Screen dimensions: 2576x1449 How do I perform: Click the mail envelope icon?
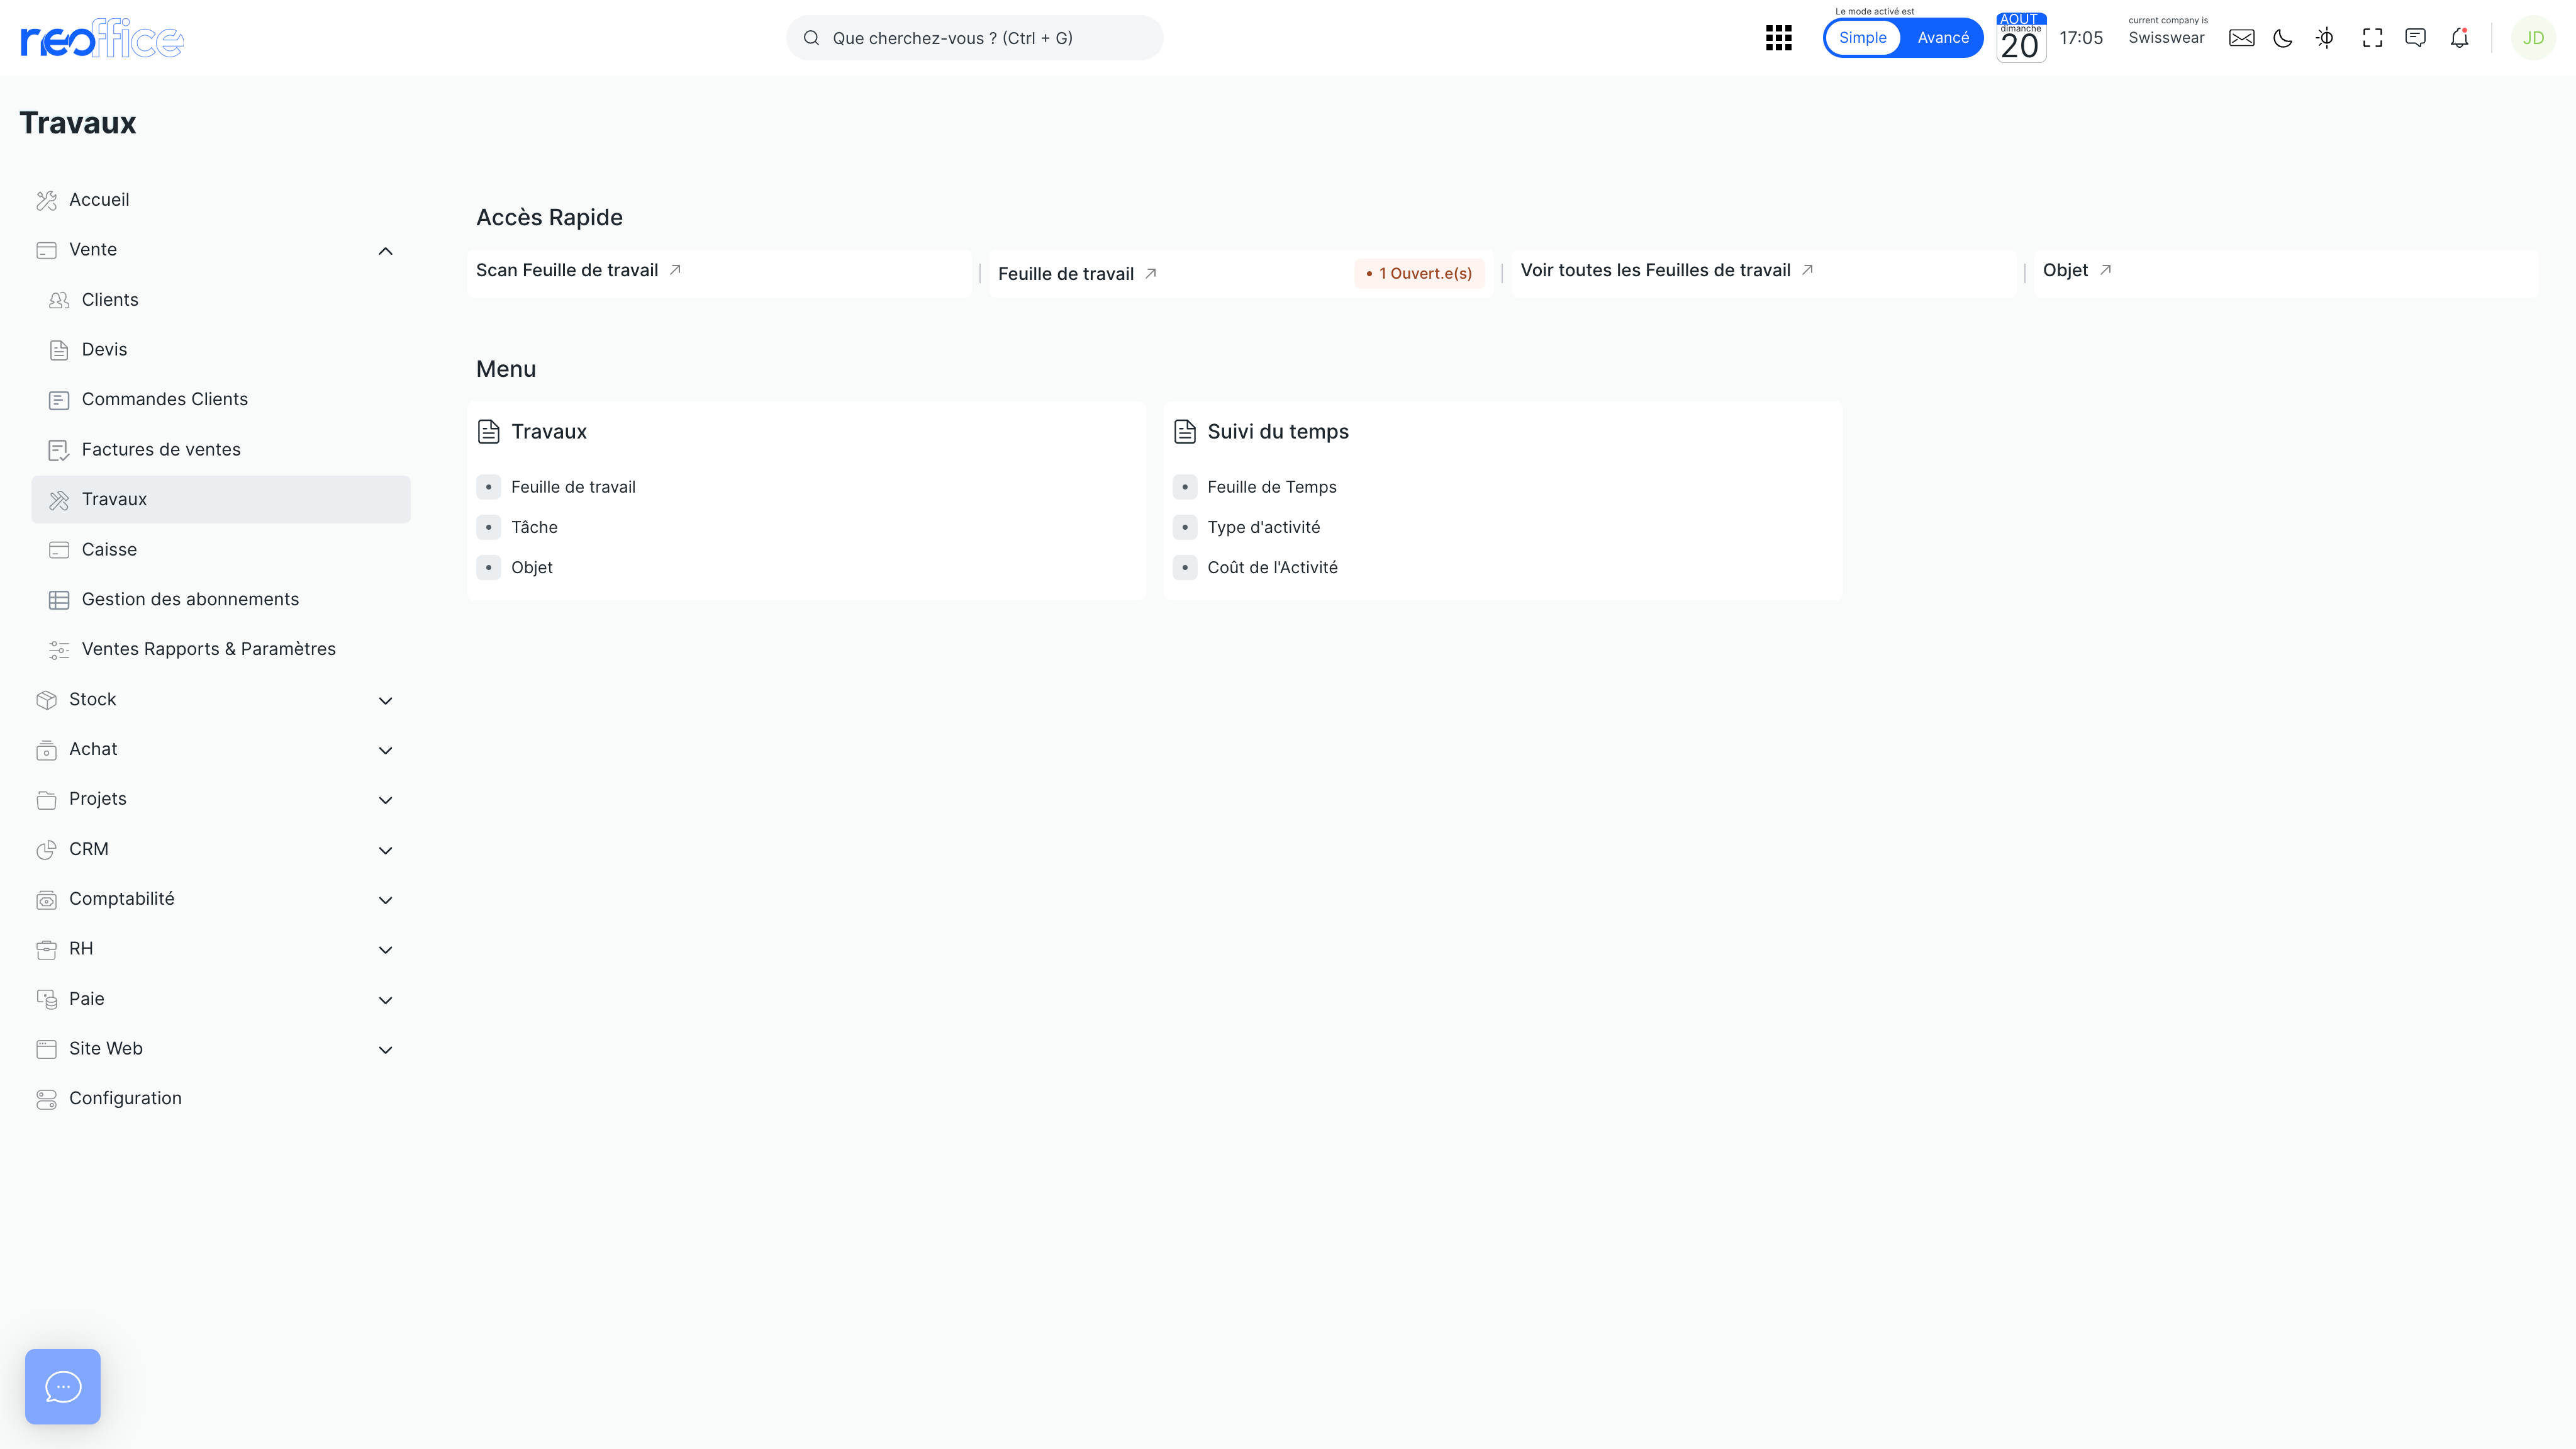coord(2241,38)
